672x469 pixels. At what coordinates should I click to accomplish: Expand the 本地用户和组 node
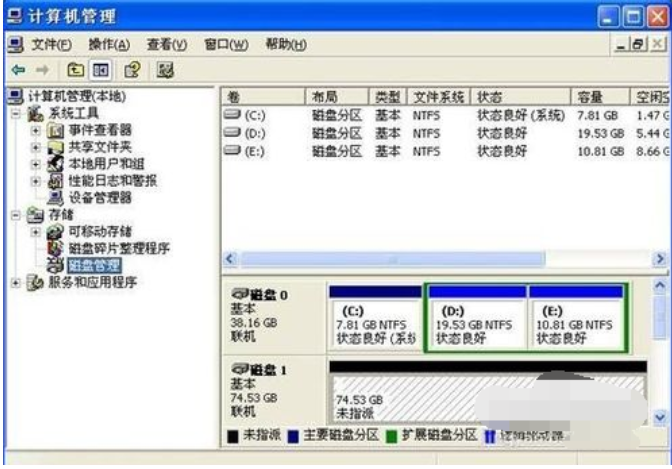[x=36, y=164]
